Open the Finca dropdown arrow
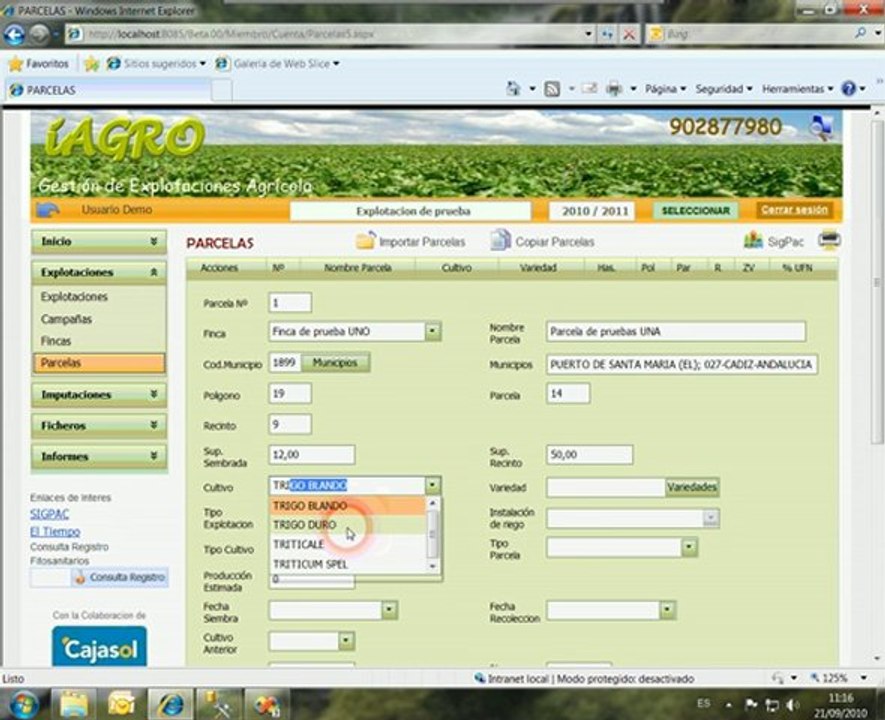 click(x=432, y=331)
